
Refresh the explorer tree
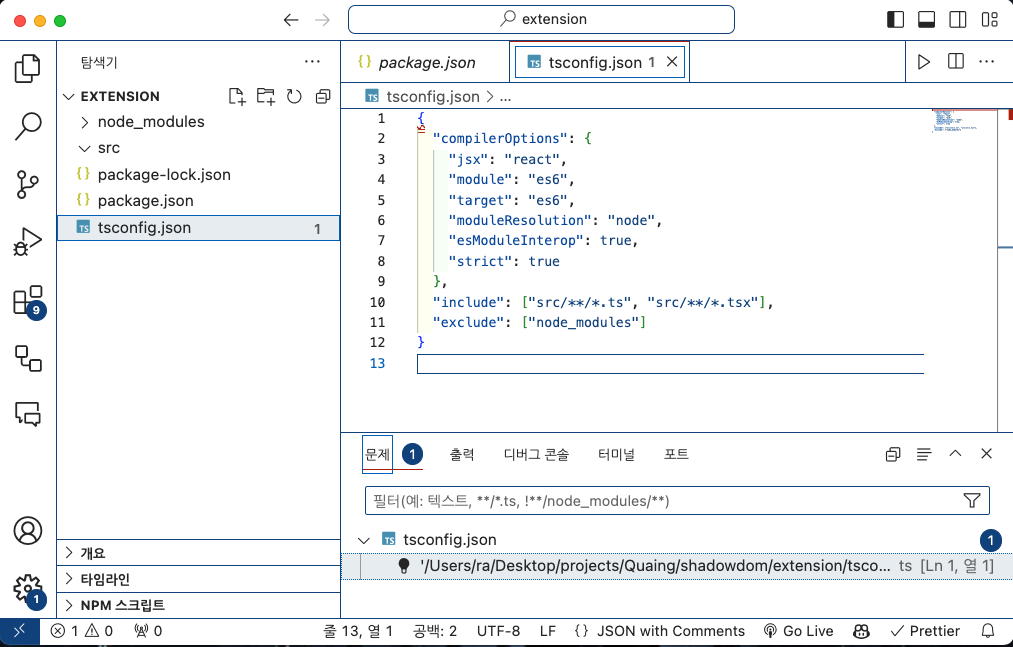pyautogui.click(x=294, y=96)
